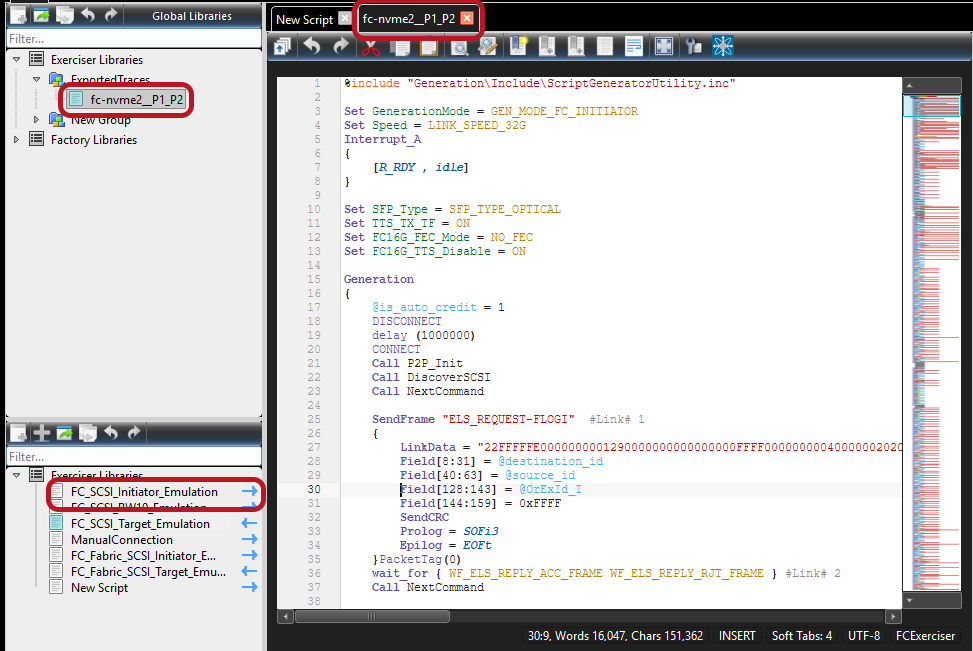Undo in the lower library toolbar
973x651 pixels.
(110, 433)
